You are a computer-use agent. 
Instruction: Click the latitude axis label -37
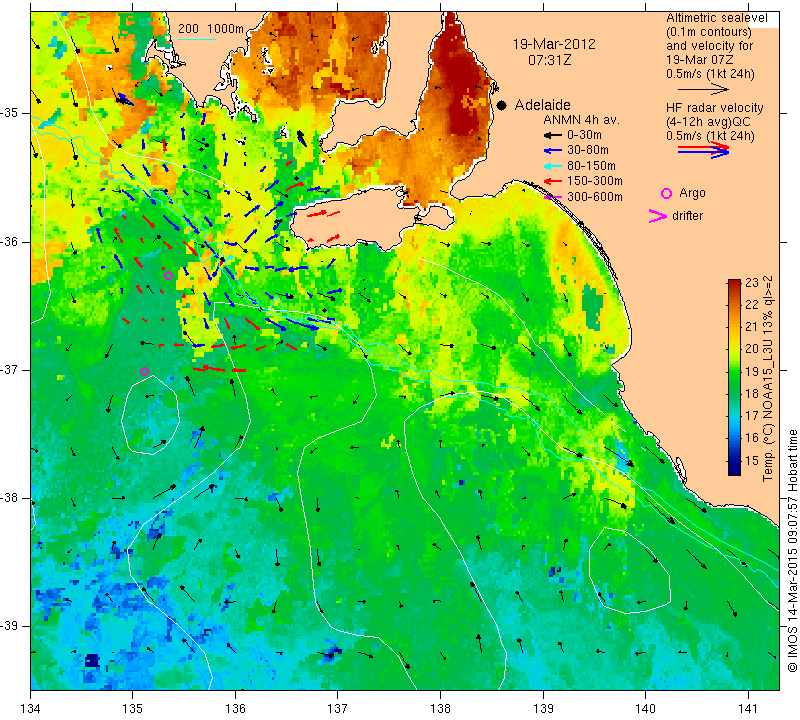[x=9, y=369]
